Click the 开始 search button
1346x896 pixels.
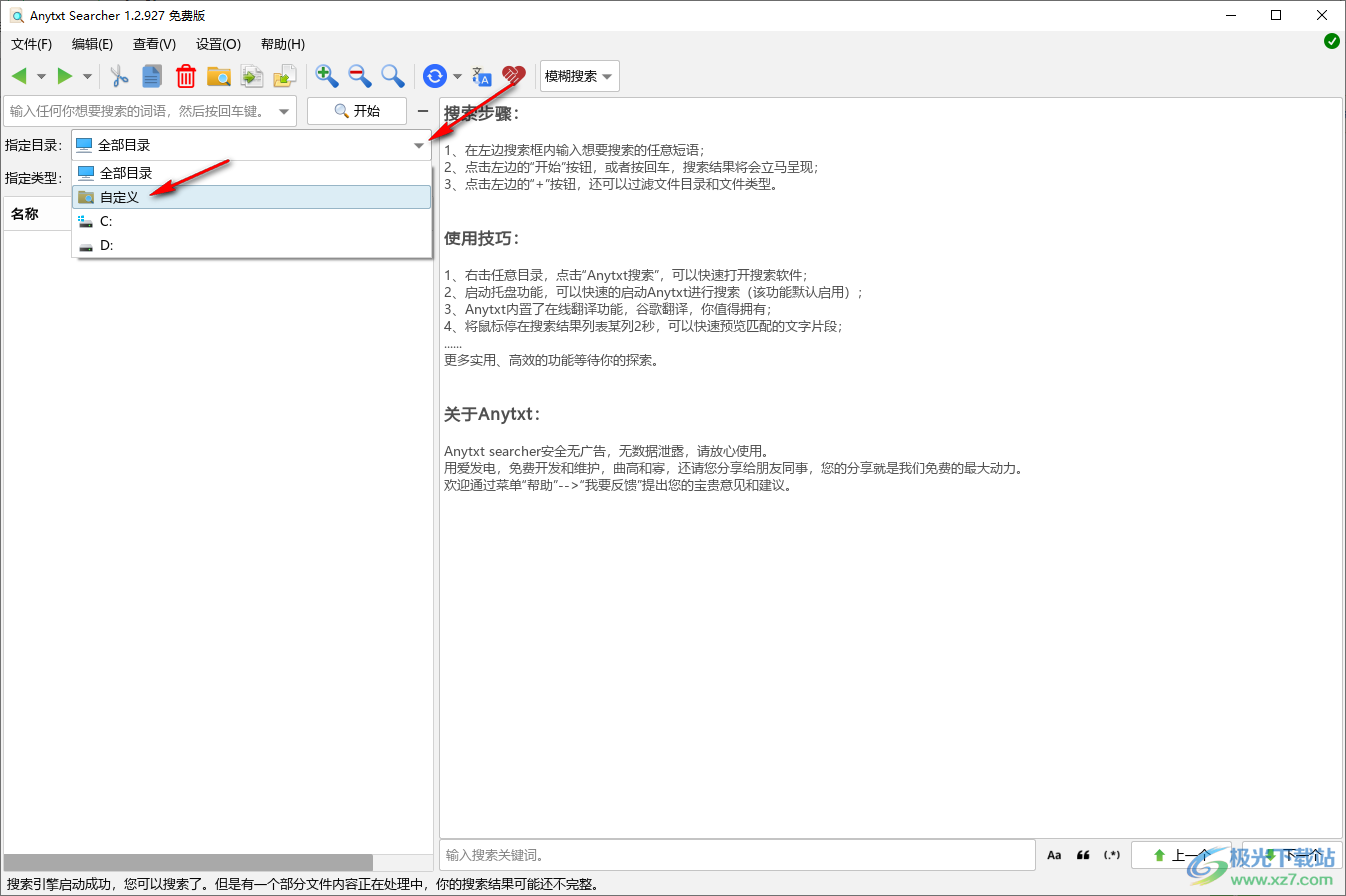[x=357, y=111]
